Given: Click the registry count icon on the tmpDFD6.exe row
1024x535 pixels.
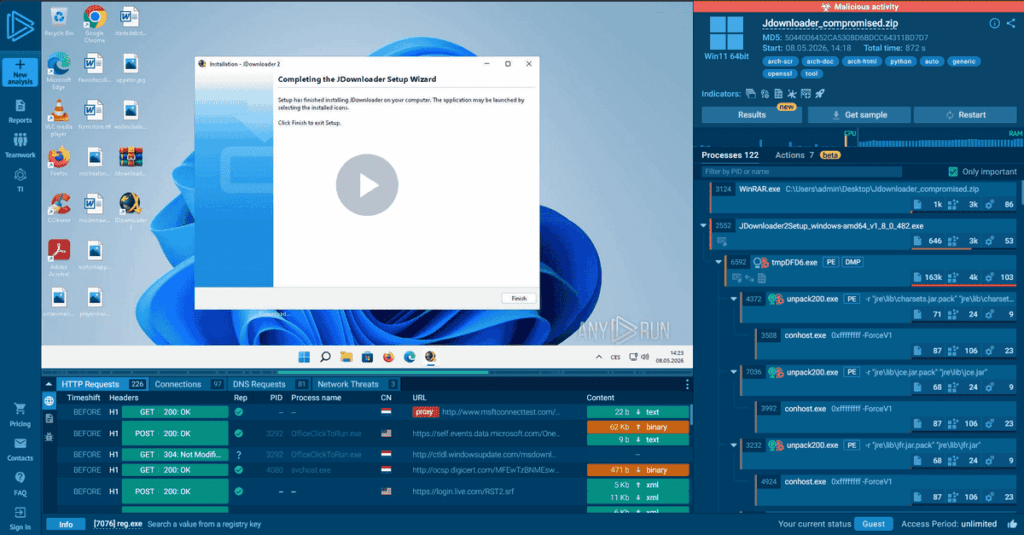Looking at the screenshot, I should pyautogui.click(x=953, y=278).
